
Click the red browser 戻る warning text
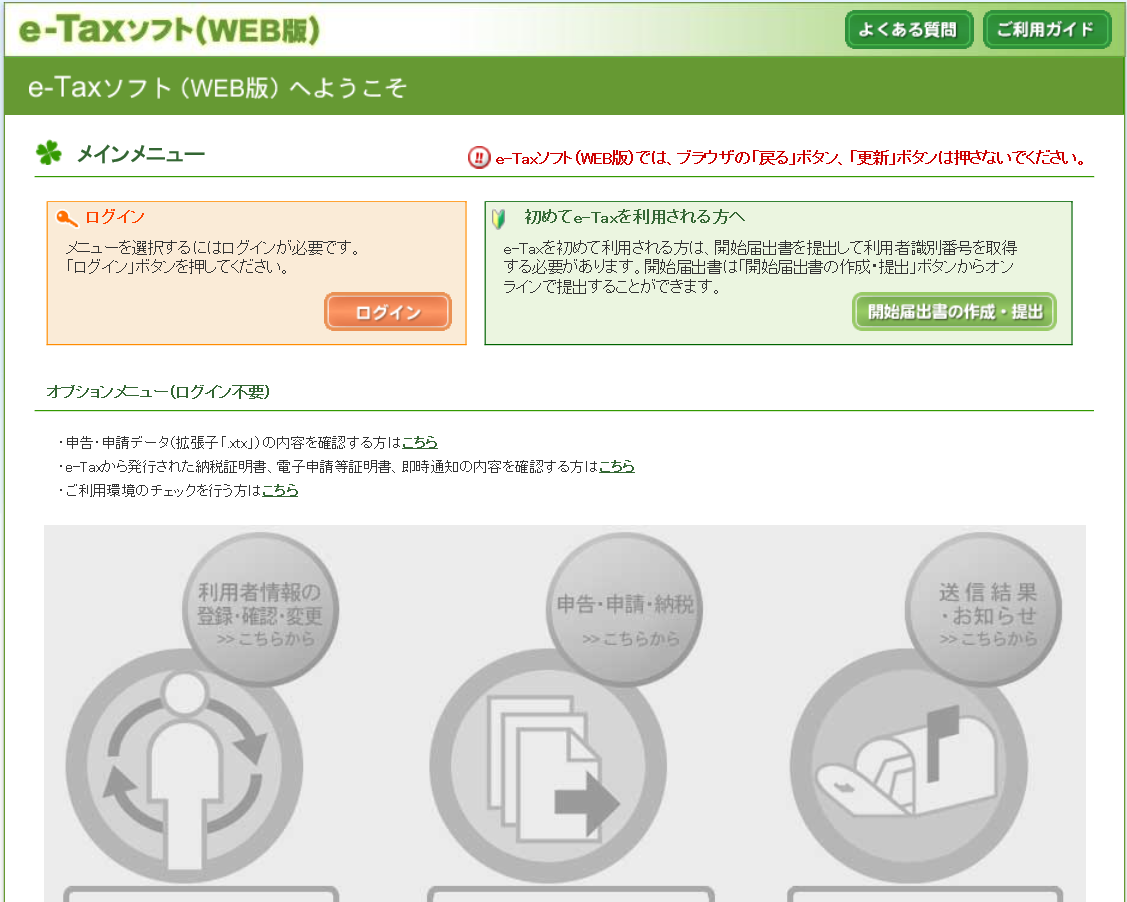click(791, 157)
